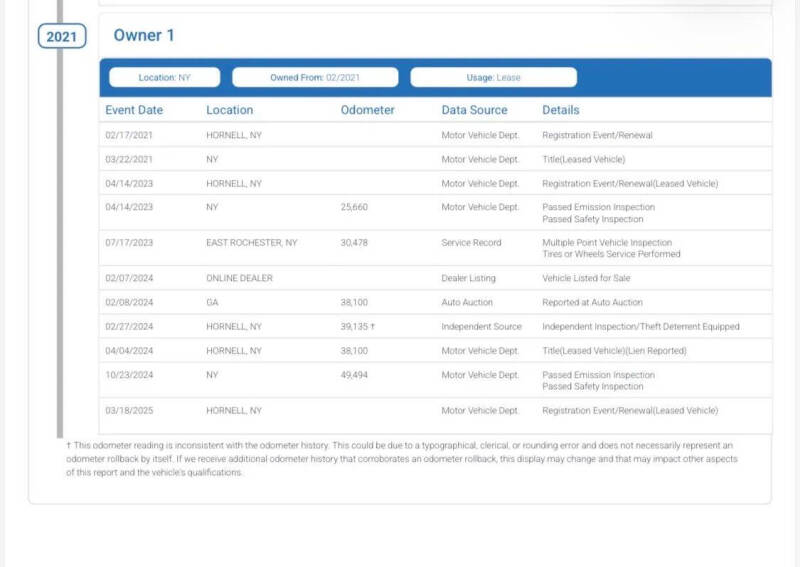Screen dimensions: 800x567
Task: Click the EAST ROCHESTER, NY location cell
Action: [251, 243]
